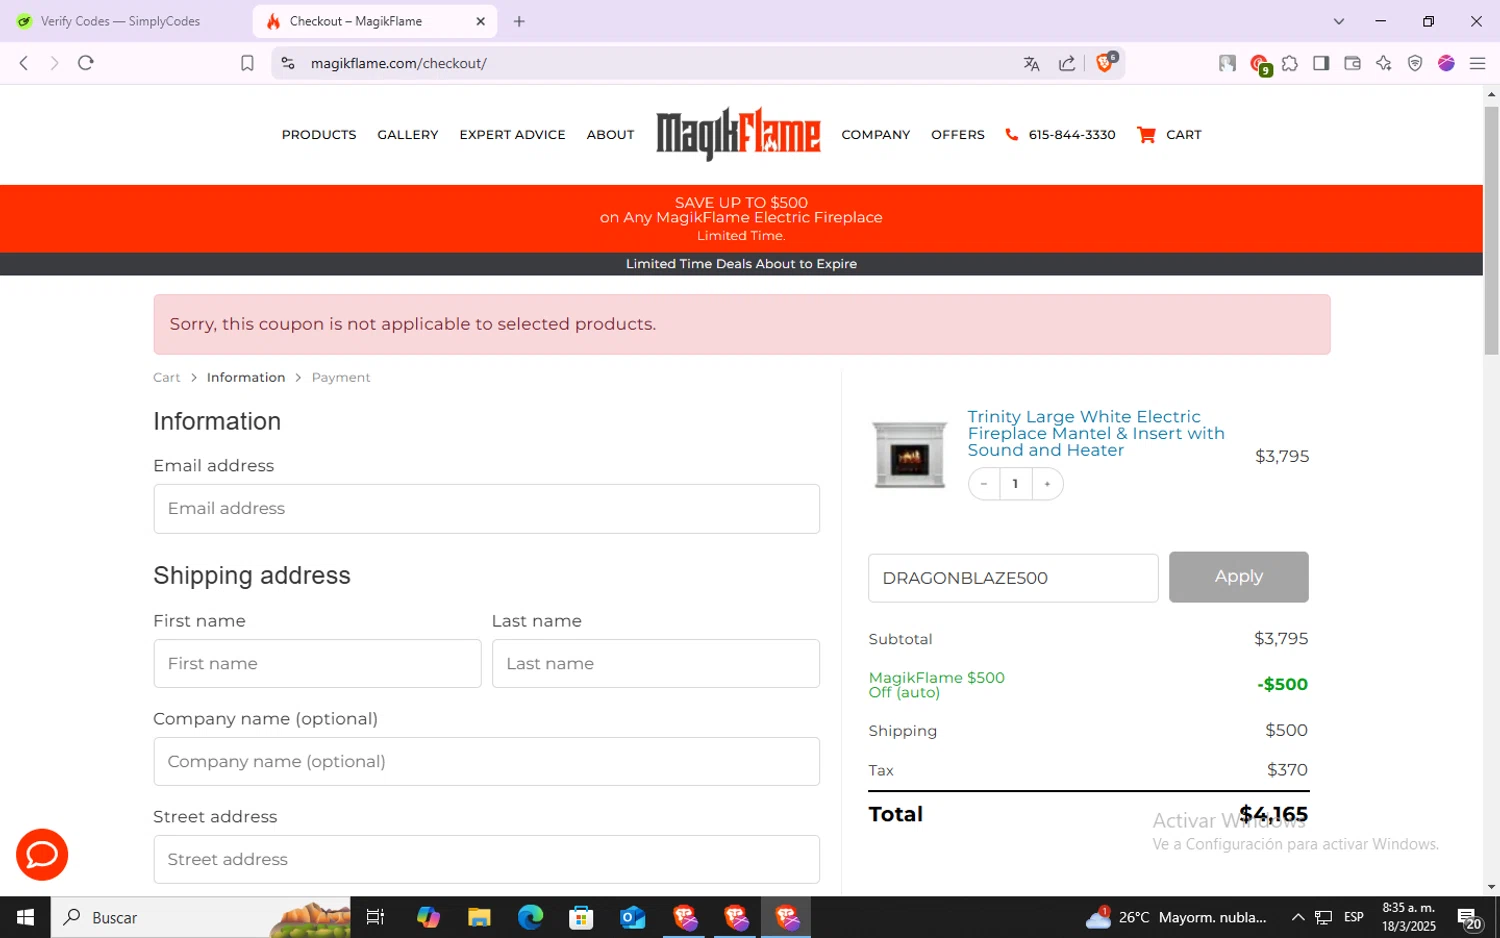Click the browser forward arrow
The image size is (1500, 938).
click(x=55, y=63)
